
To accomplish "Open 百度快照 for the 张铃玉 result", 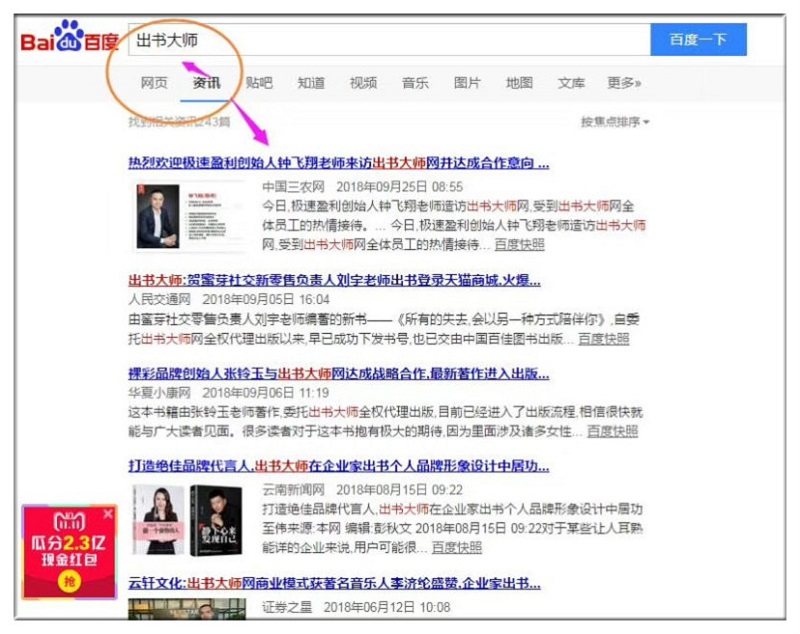I will pyautogui.click(x=612, y=431).
